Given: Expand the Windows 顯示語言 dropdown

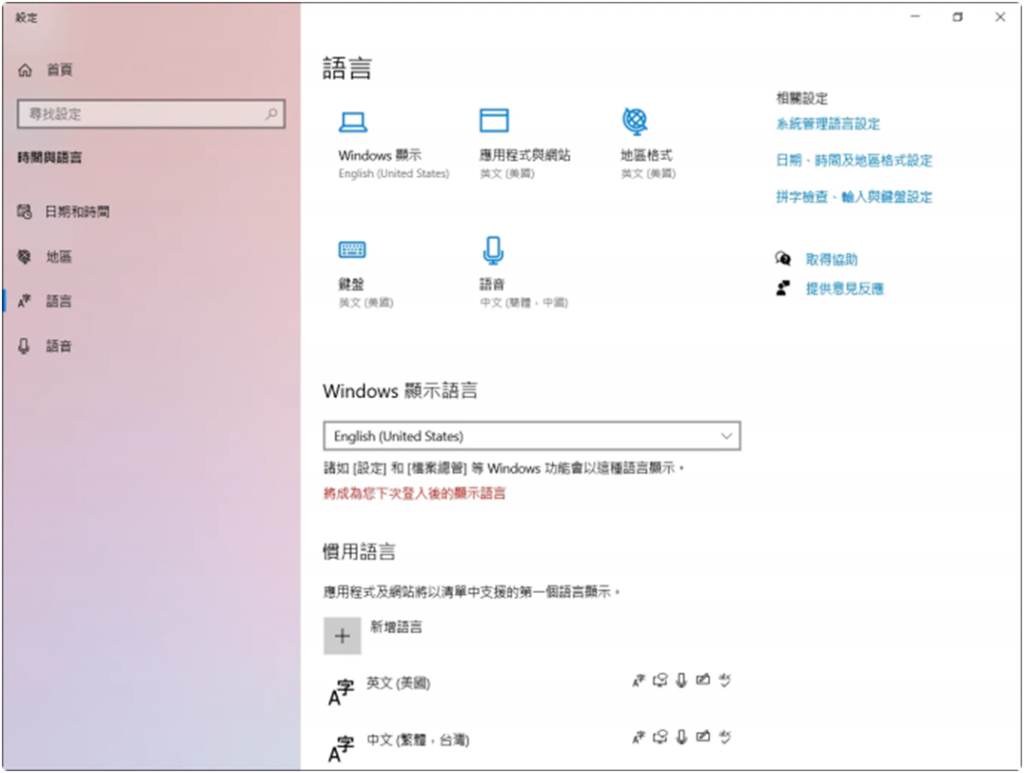Looking at the screenshot, I should [531, 436].
